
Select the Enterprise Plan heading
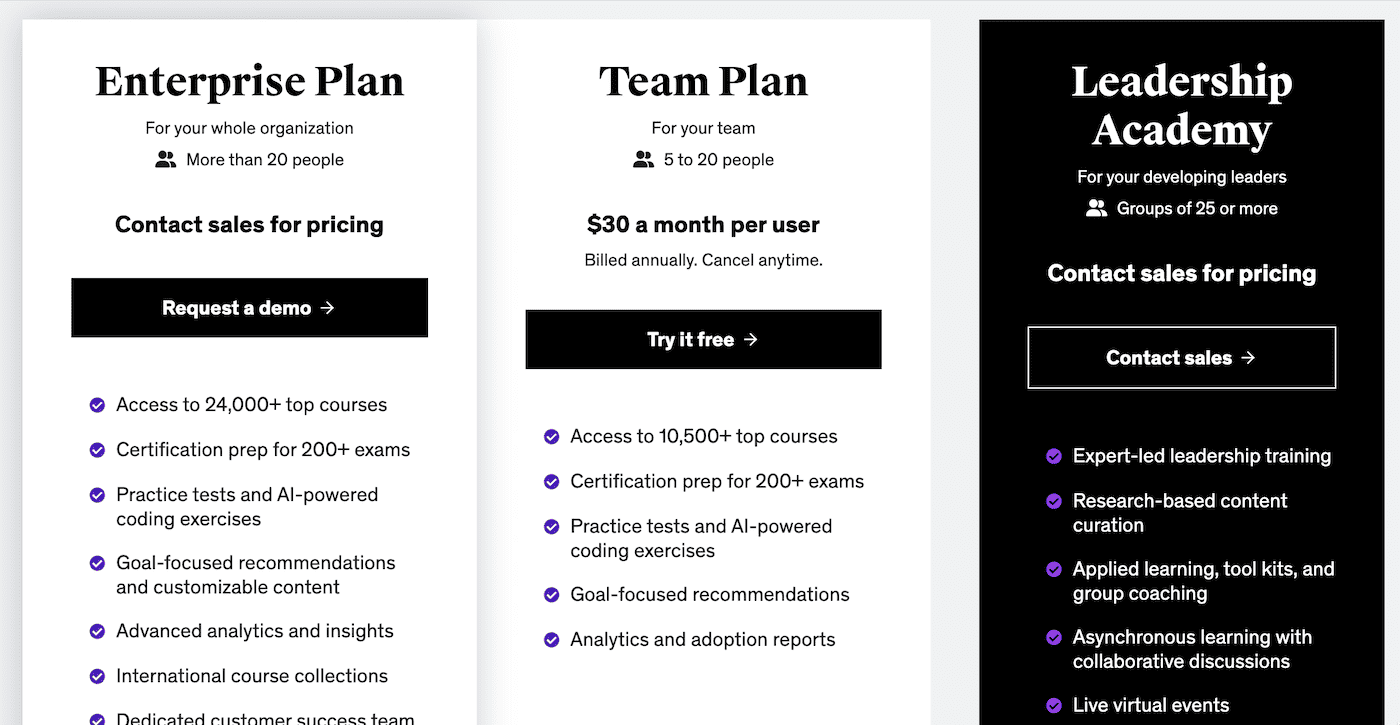249,80
